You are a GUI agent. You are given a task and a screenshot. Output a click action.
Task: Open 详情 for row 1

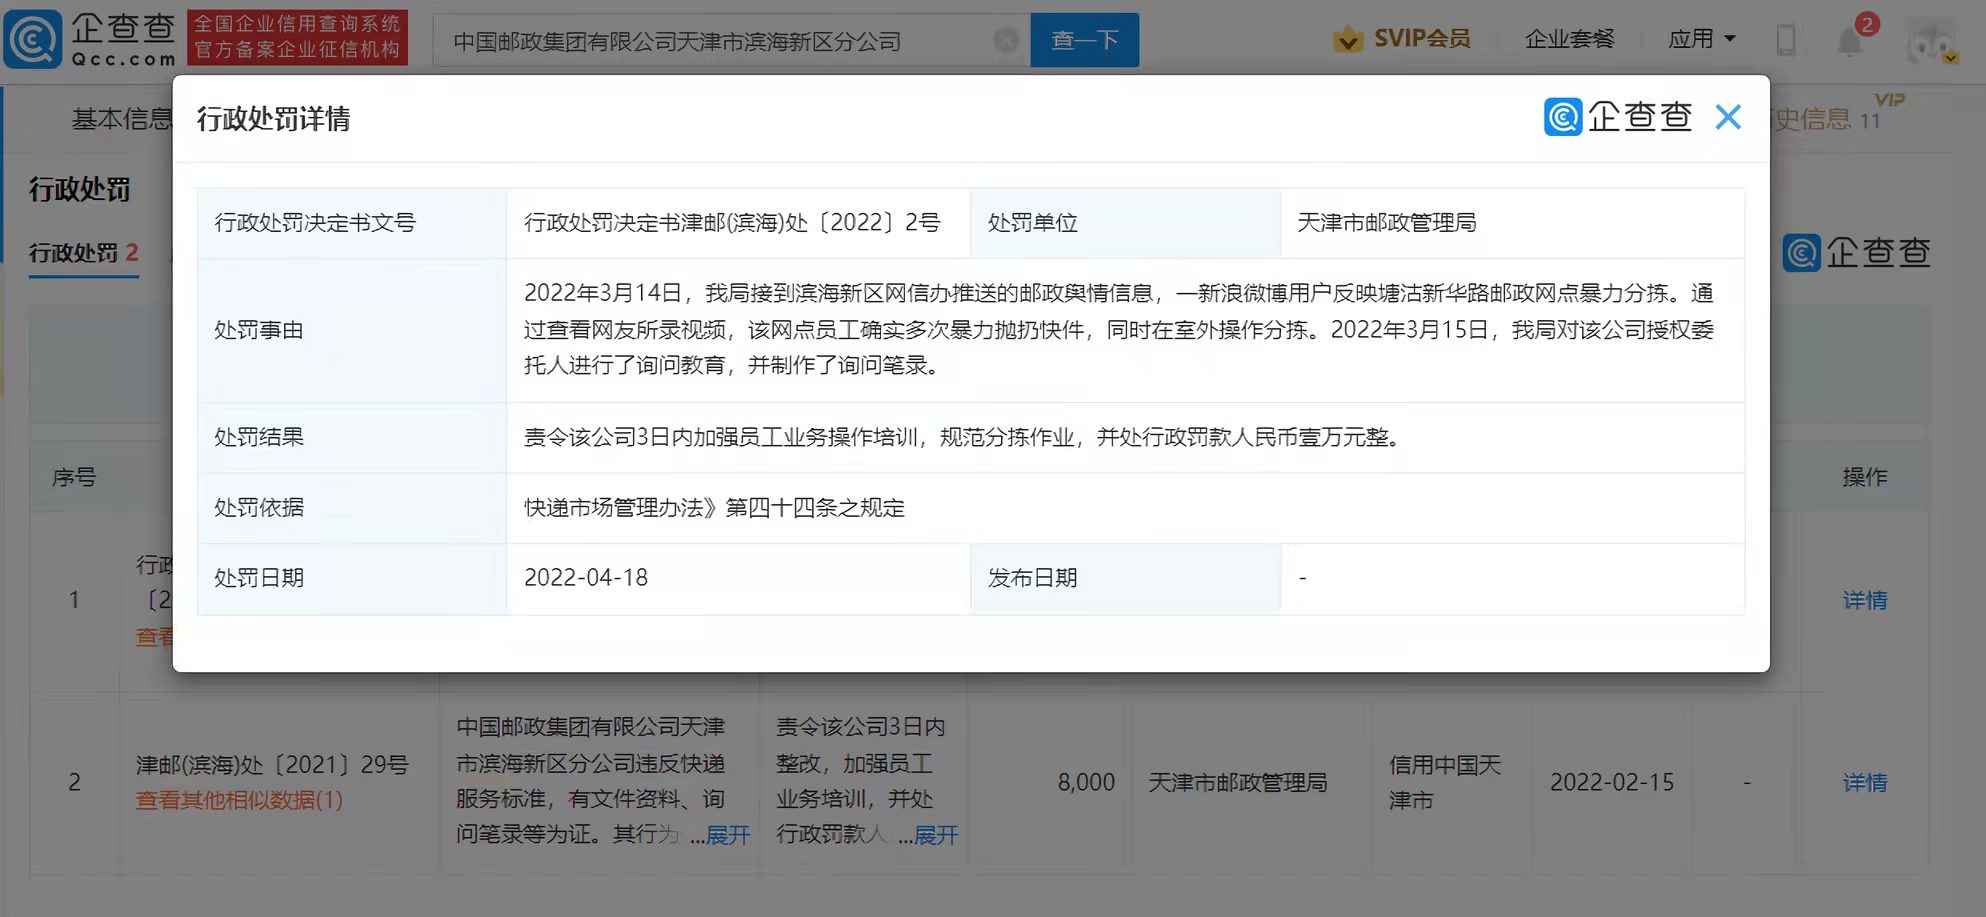[1864, 600]
